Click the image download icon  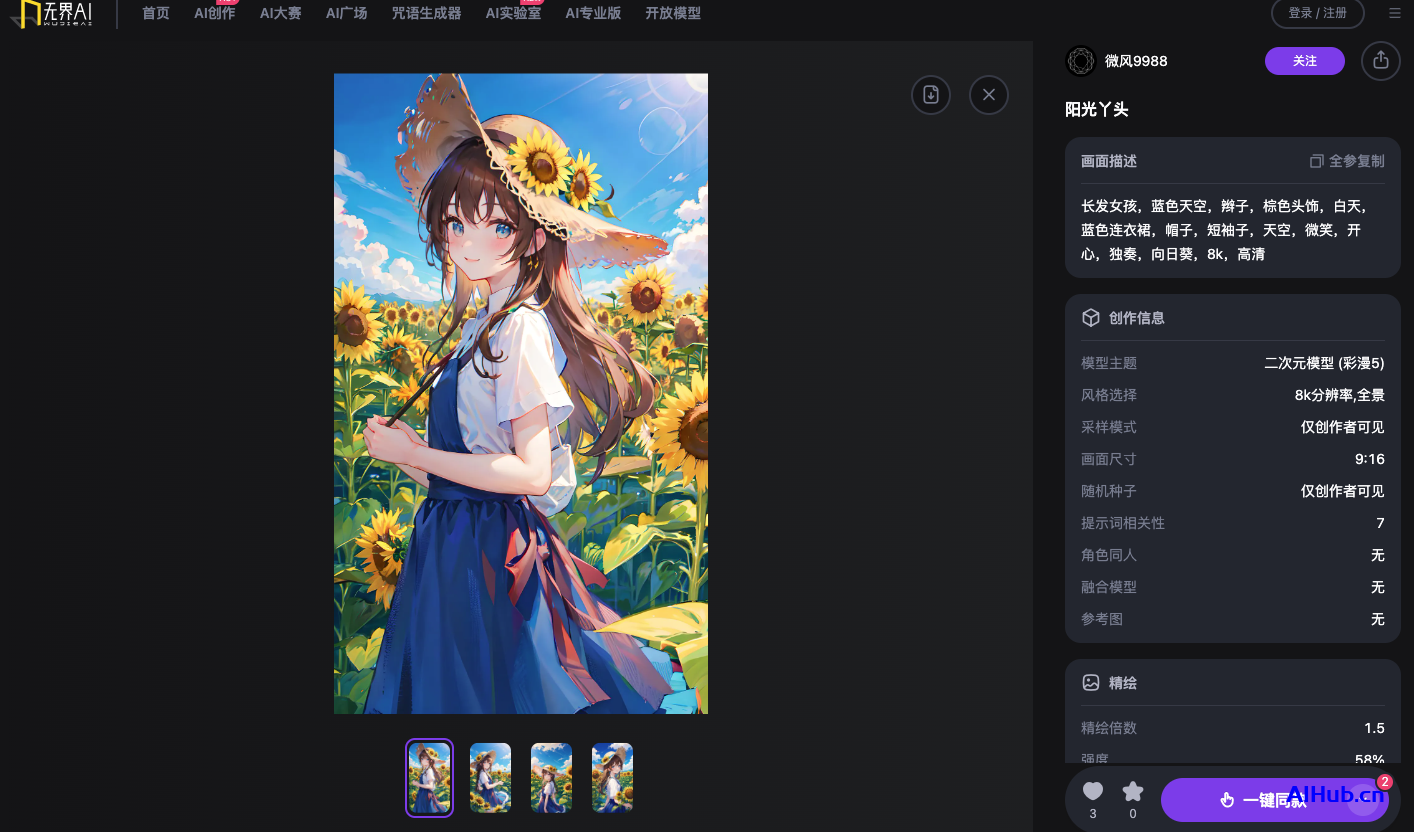click(930, 94)
